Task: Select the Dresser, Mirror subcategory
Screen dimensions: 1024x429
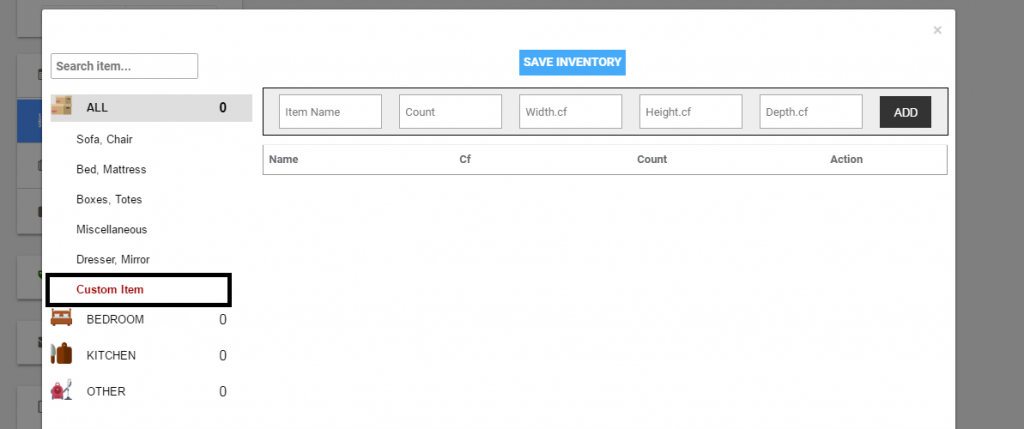Action: (x=113, y=259)
